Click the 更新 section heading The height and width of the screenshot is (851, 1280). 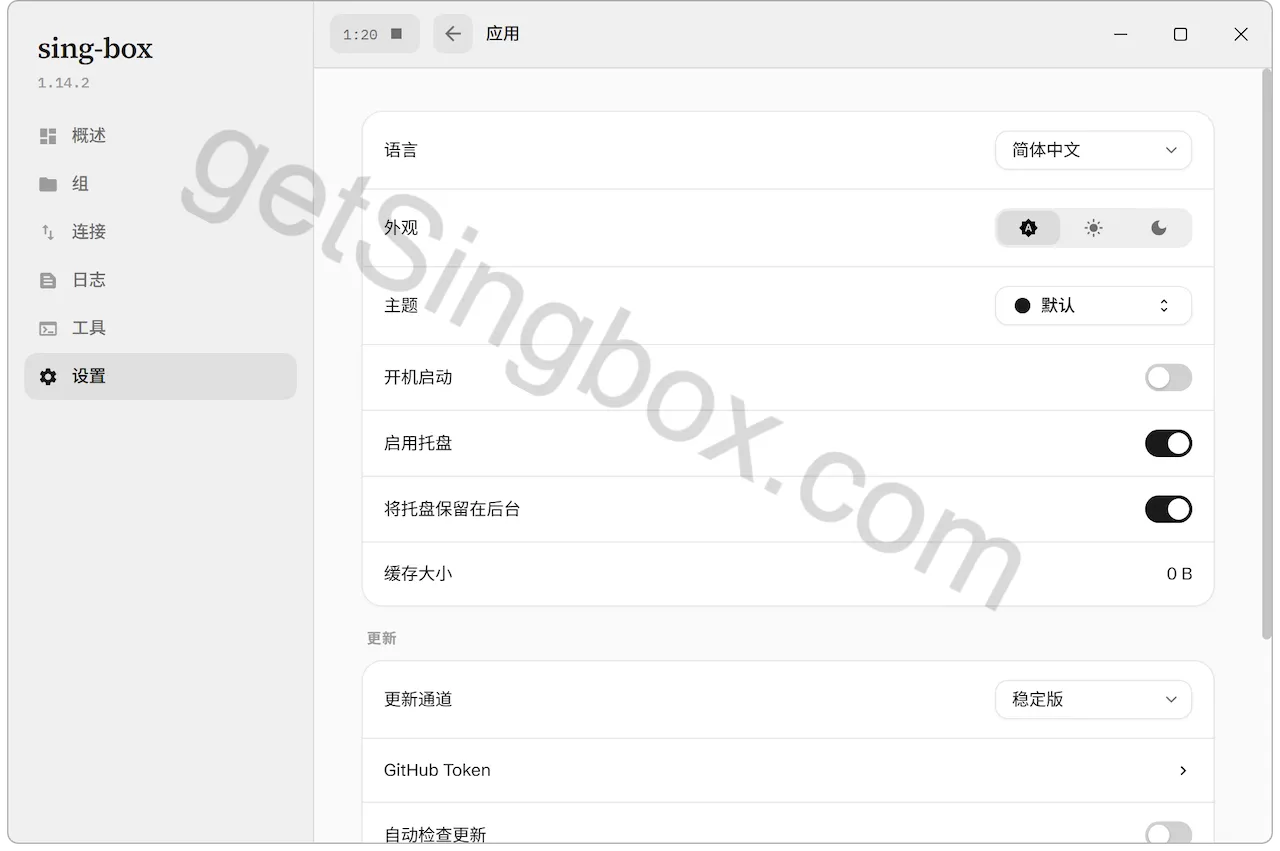[x=382, y=638]
